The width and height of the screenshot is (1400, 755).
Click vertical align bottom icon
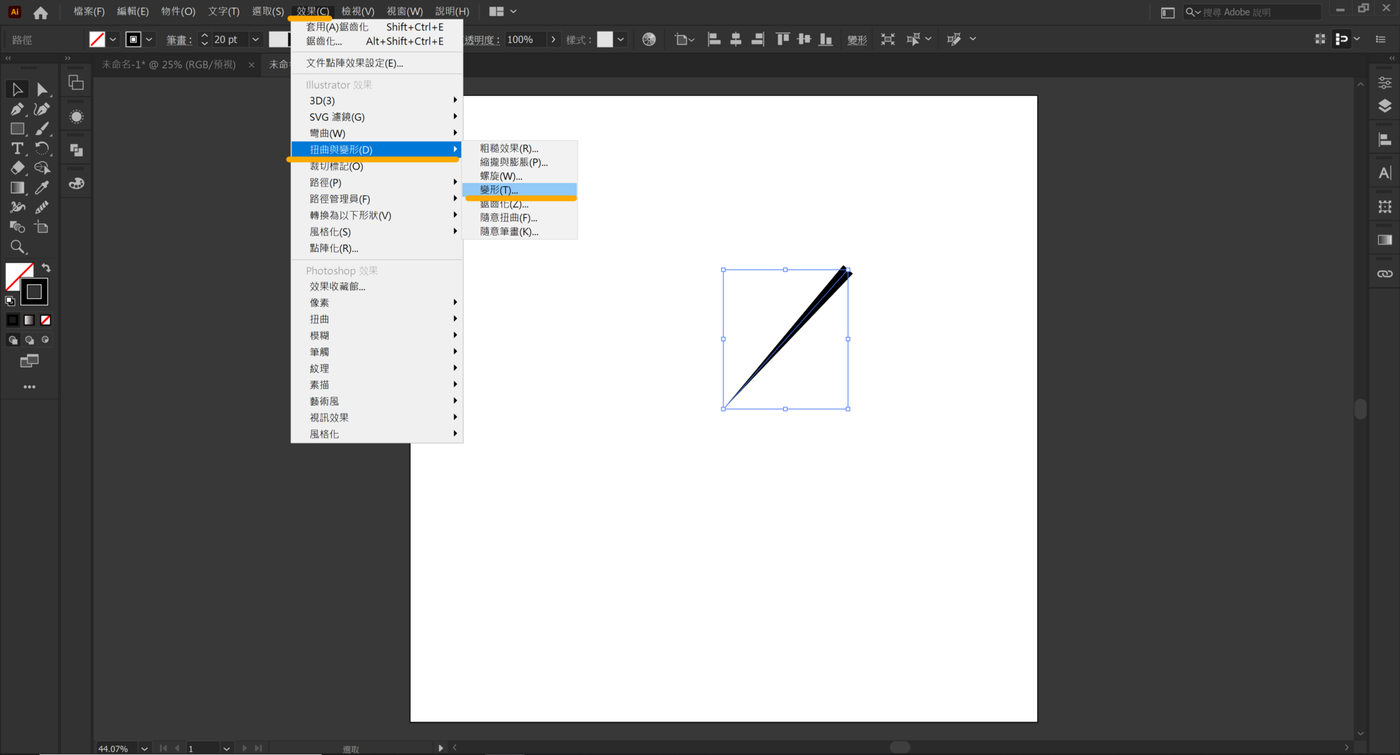[x=826, y=39]
